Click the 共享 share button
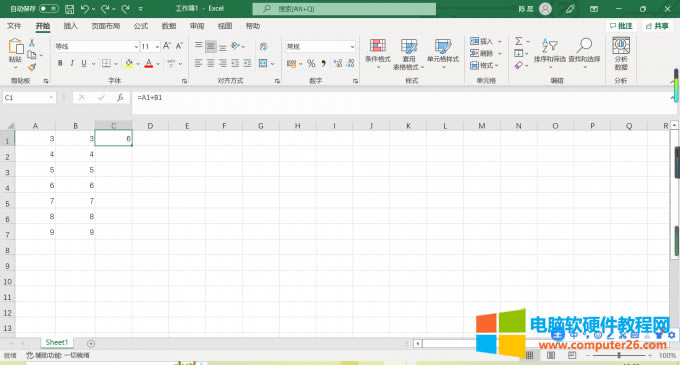This screenshot has width=680, height=365. [x=657, y=26]
